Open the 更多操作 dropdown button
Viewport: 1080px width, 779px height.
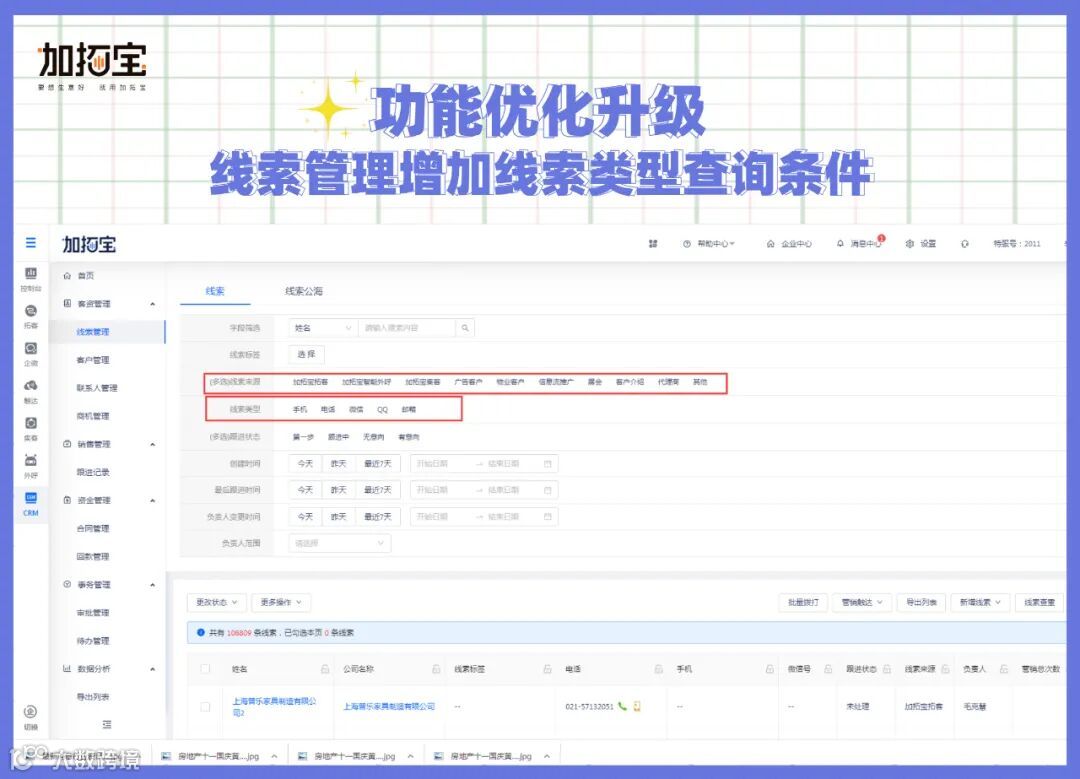(x=281, y=603)
